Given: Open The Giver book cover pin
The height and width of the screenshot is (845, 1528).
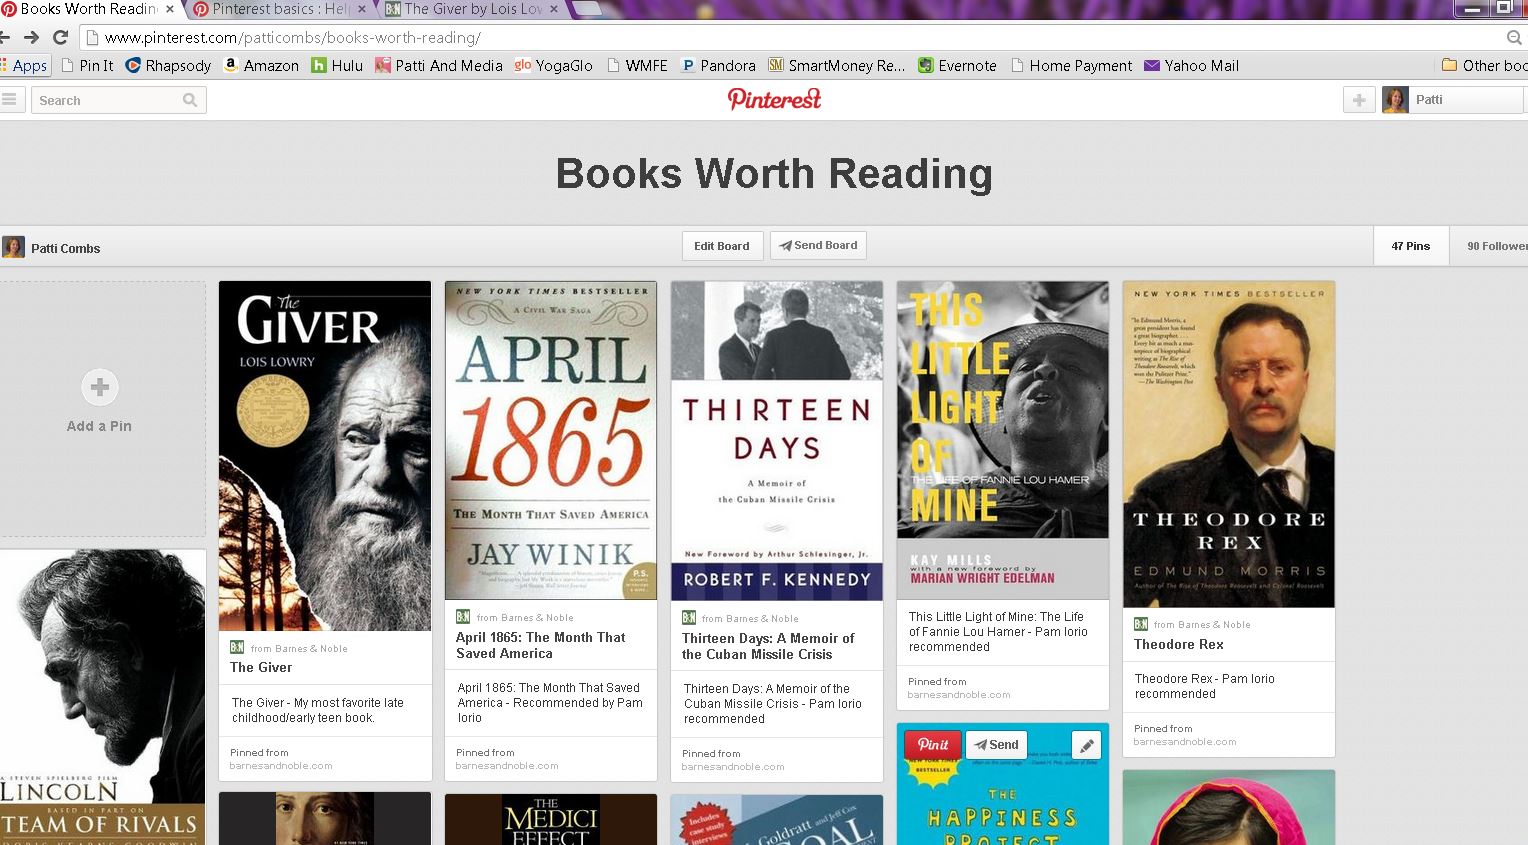Looking at the screenshot, I should [x=325, y=456].
